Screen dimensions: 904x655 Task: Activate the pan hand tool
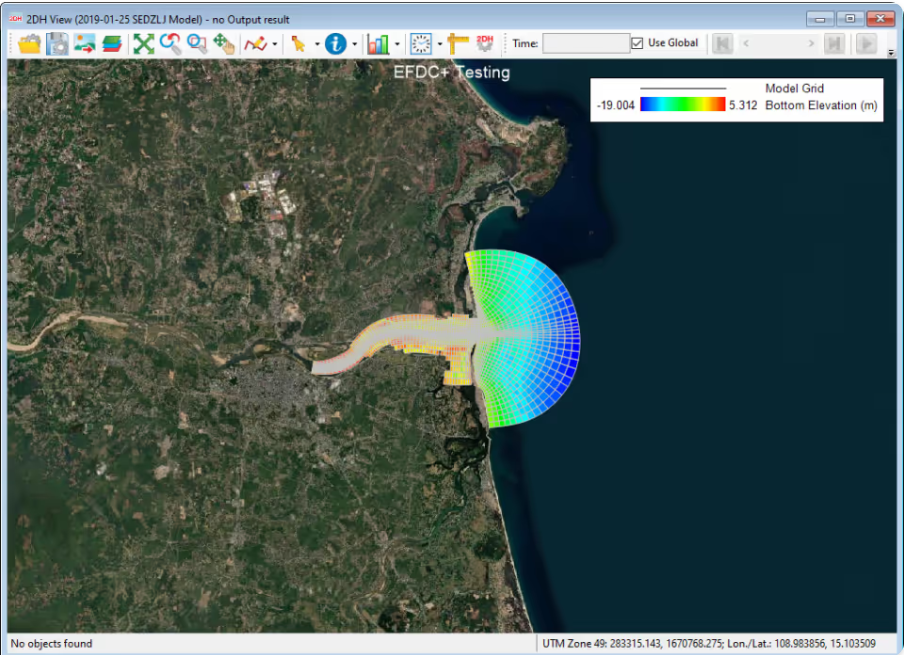[224, 44]
